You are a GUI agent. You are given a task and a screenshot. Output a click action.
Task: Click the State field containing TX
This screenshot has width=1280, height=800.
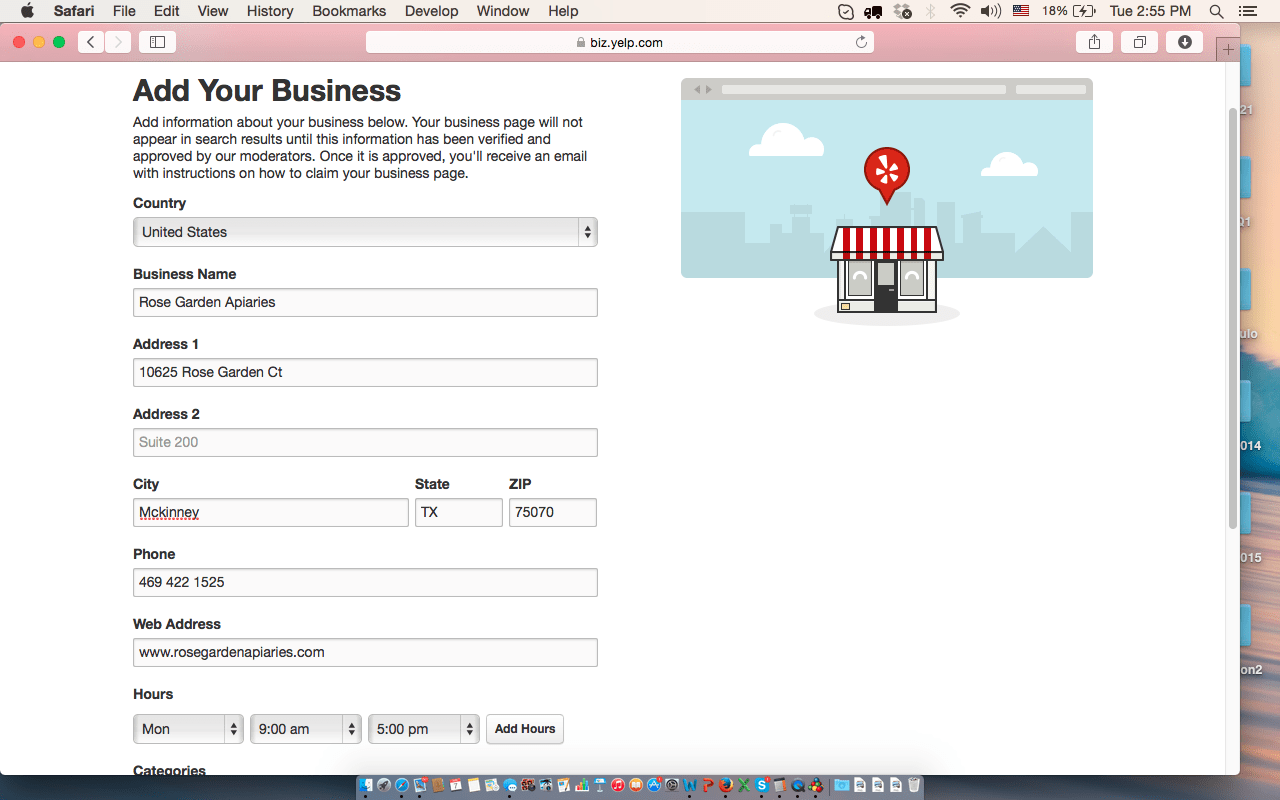tap(459, 512)
